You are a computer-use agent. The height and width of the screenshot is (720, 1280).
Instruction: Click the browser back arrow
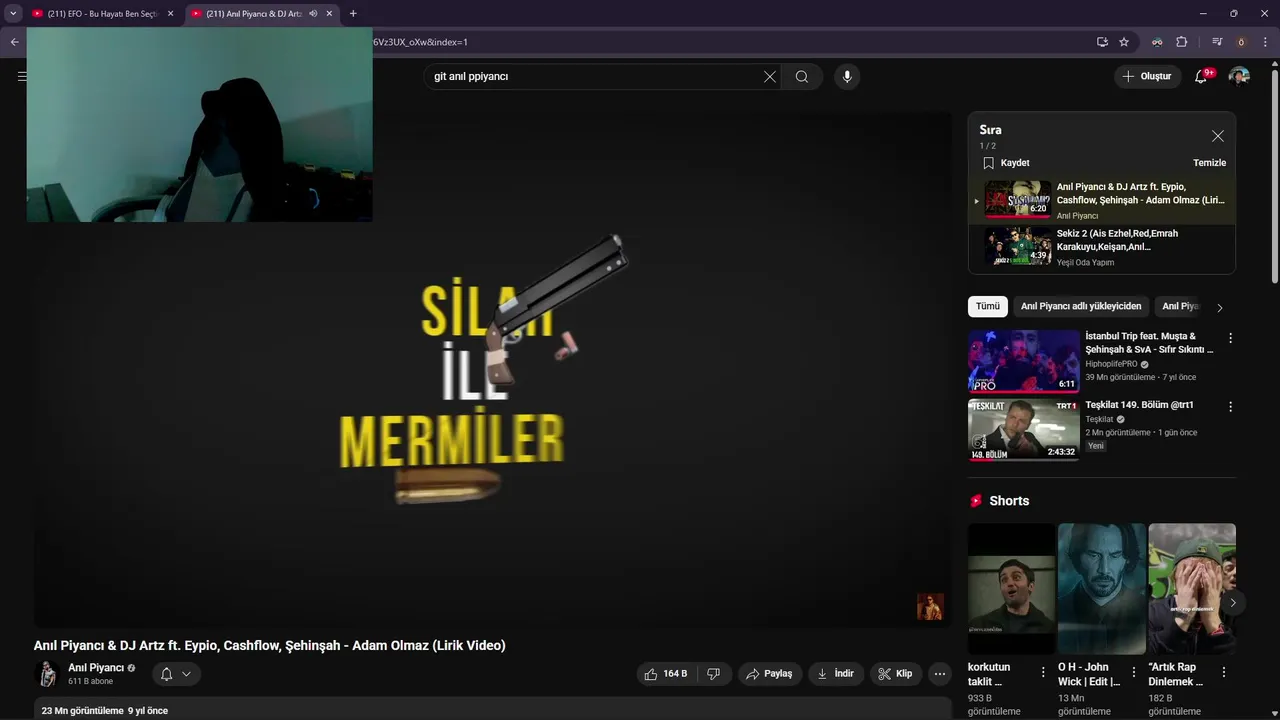coord(14,42)
